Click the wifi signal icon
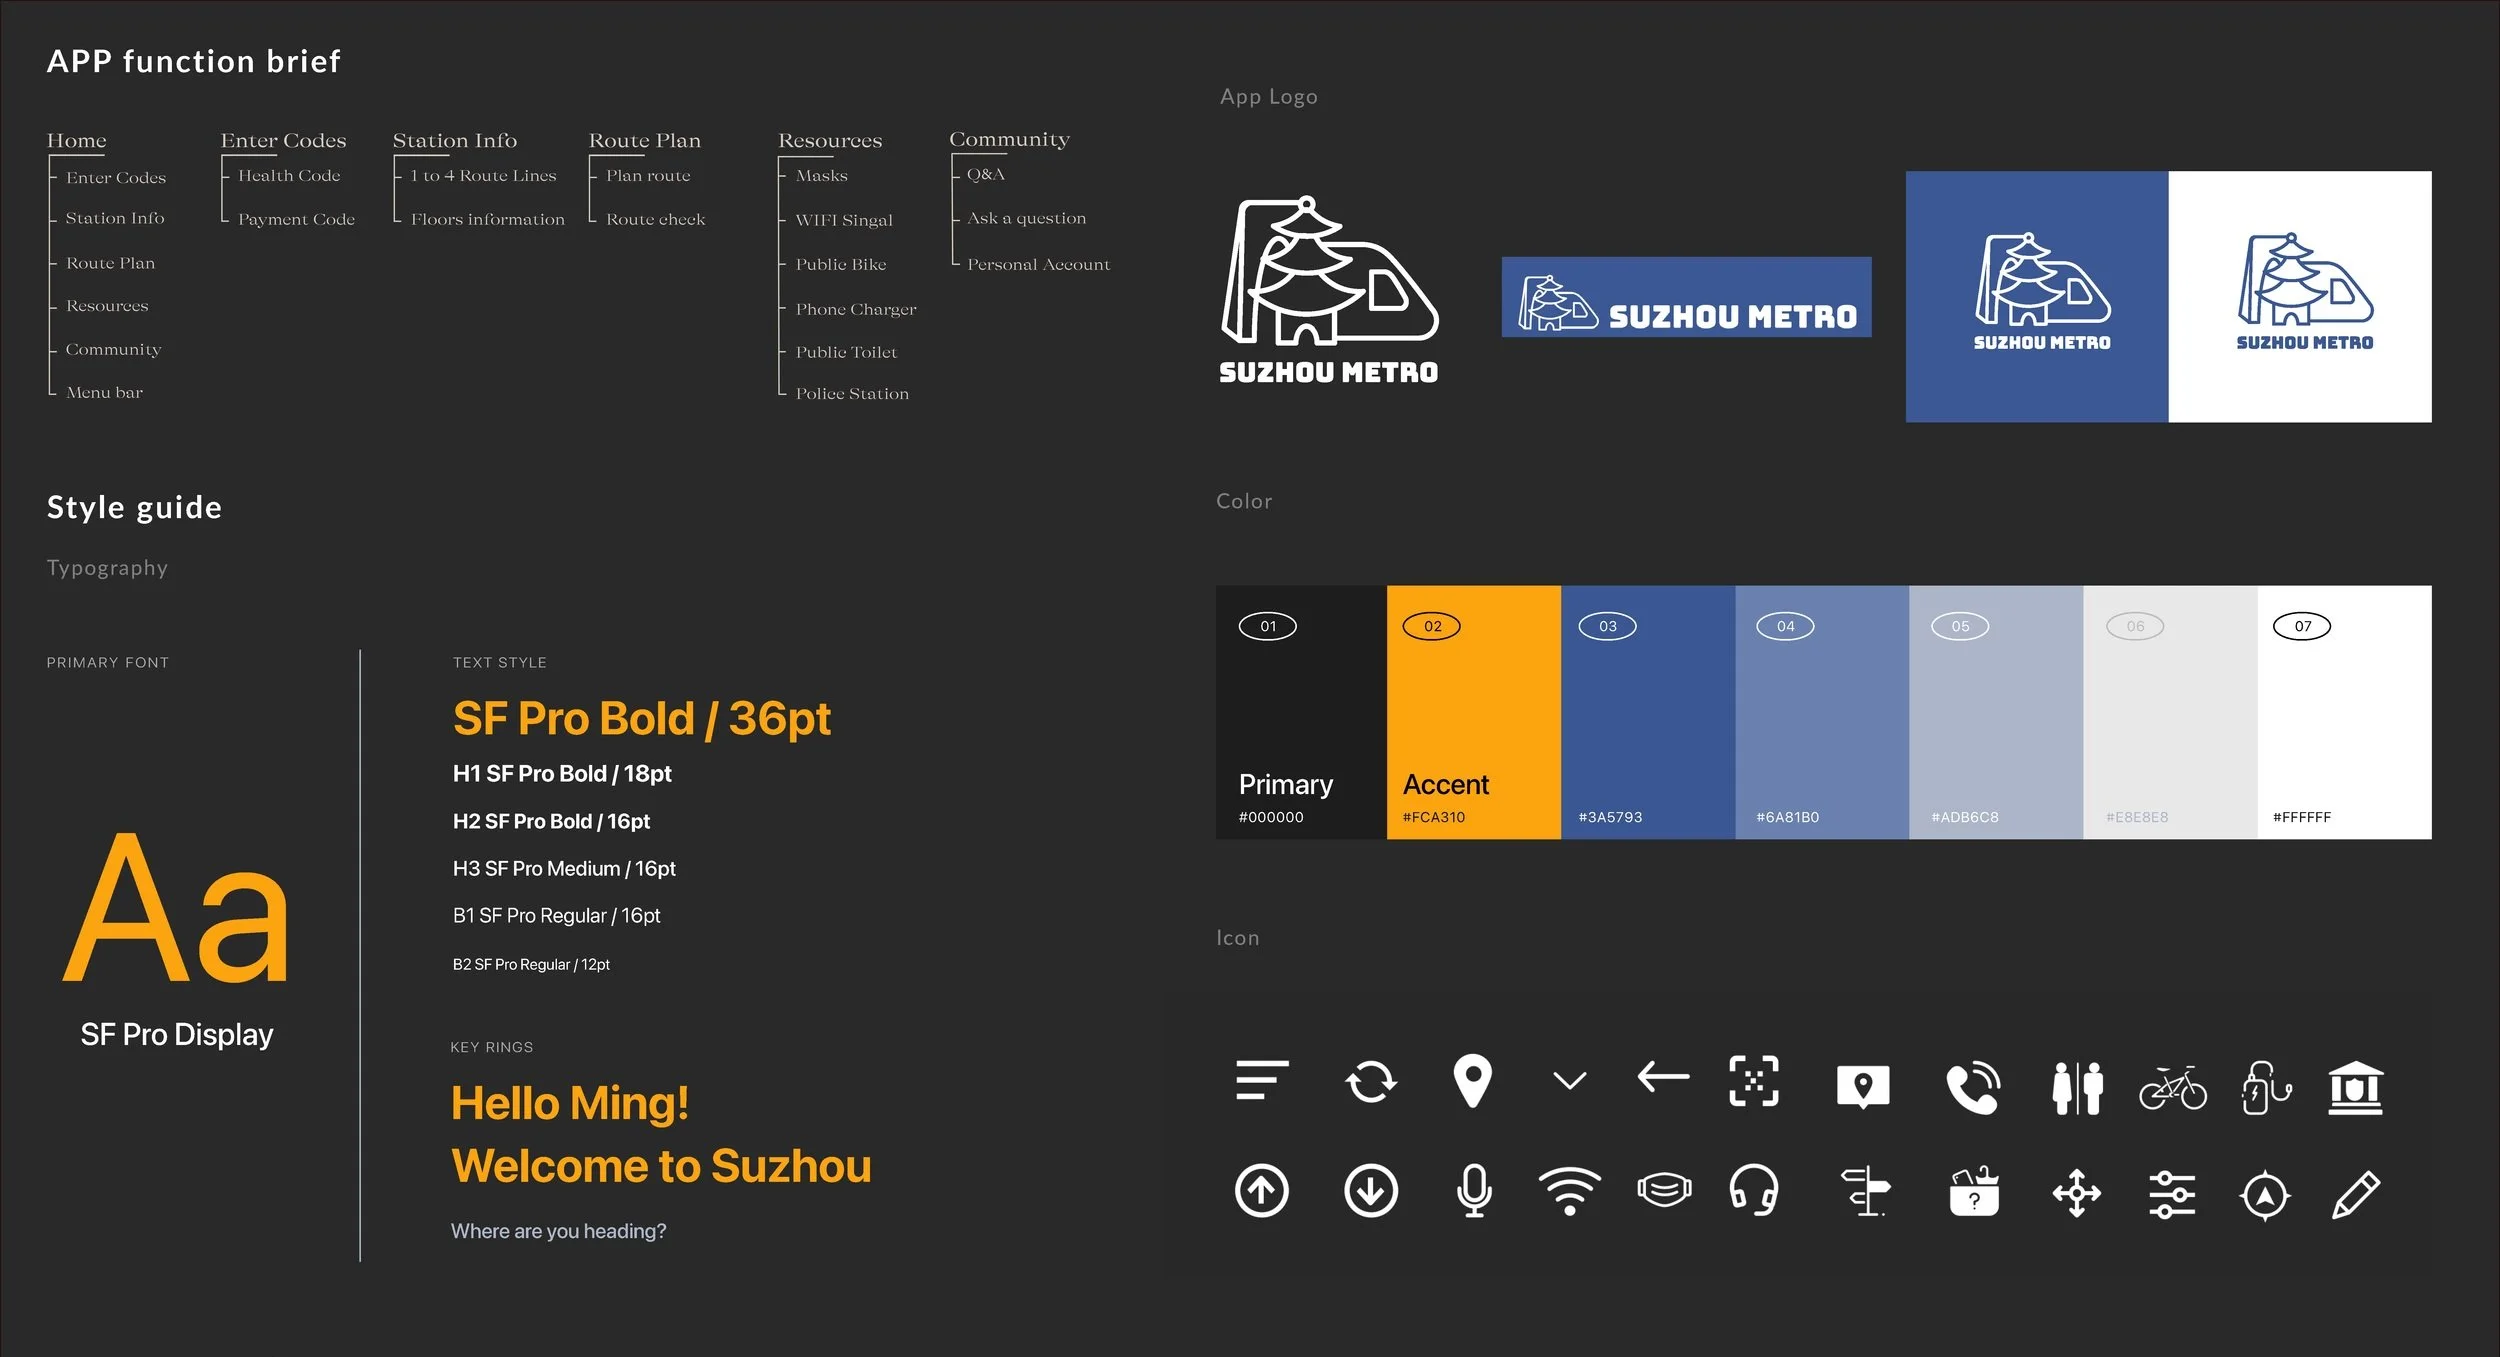 1569,1190
